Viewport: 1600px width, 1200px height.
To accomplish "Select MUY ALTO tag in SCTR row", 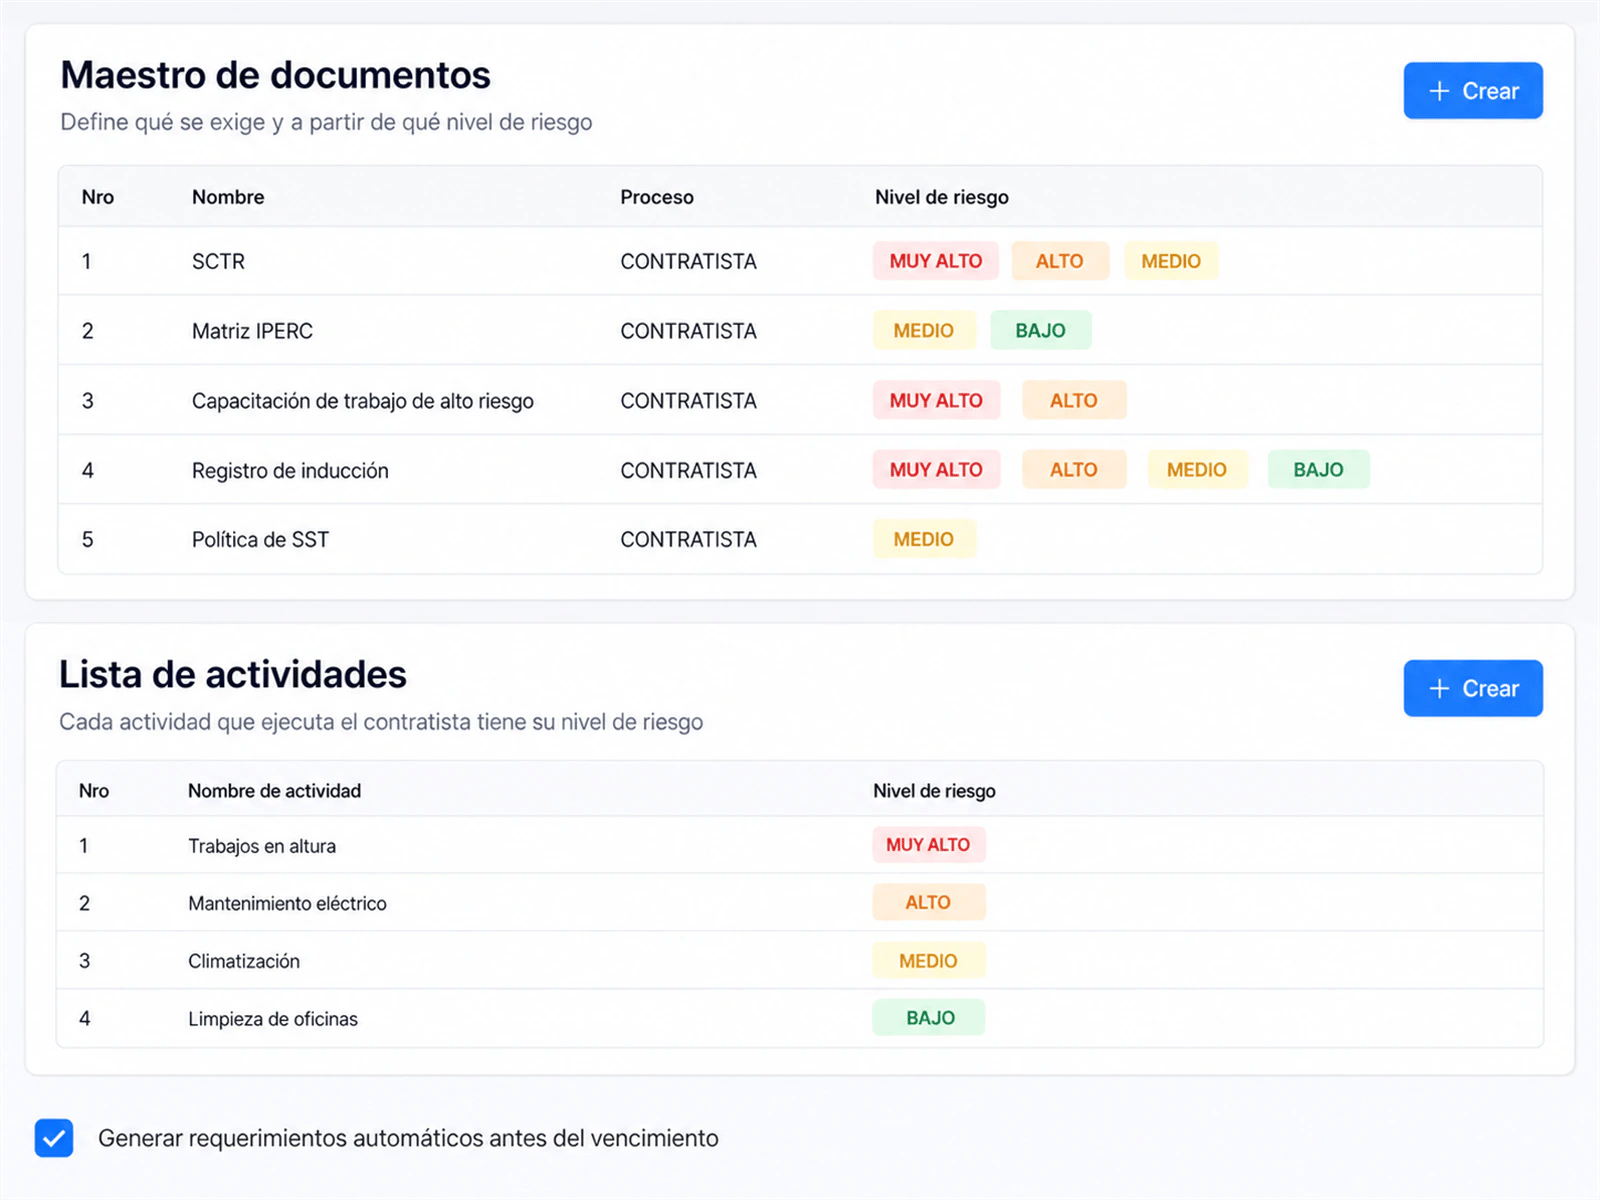I will pyautogui.click(x=935, y=261).
